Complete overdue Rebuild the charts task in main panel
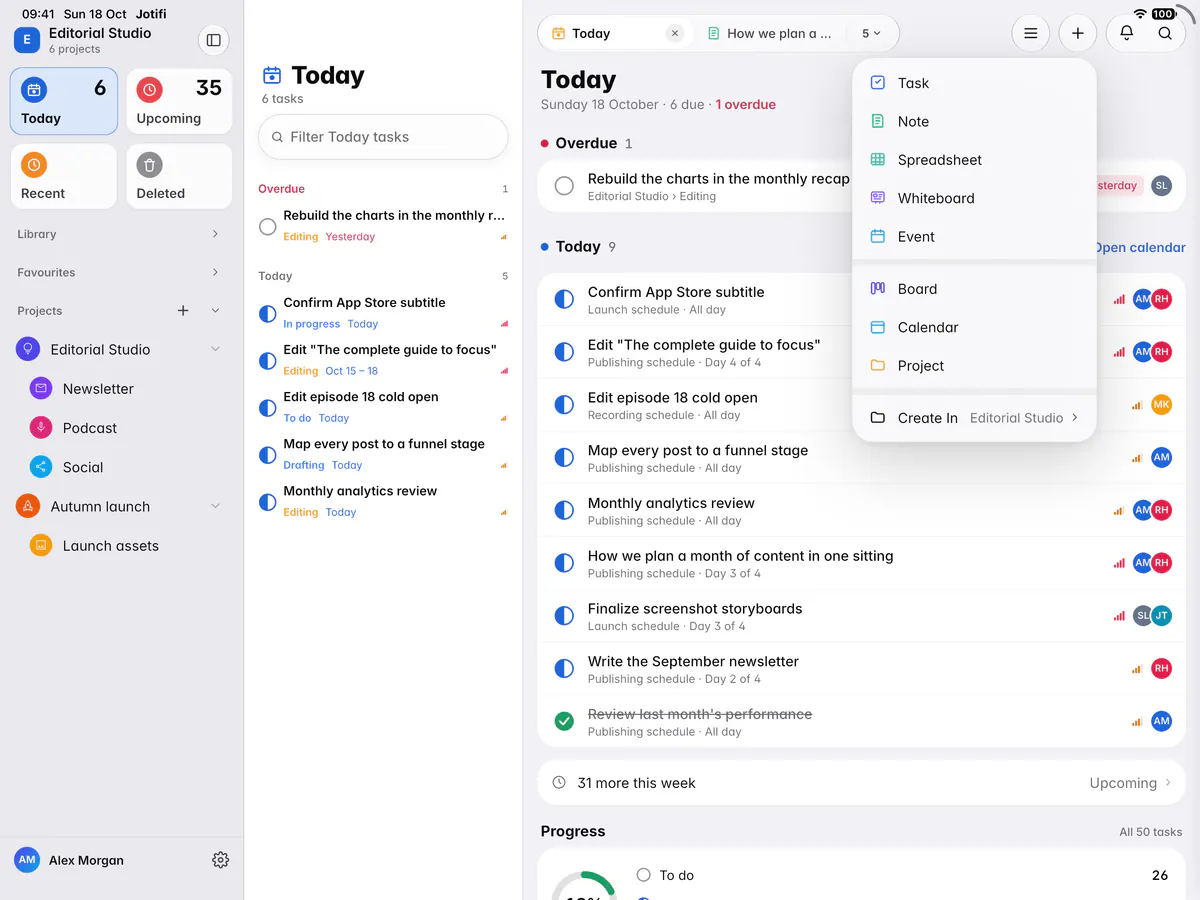1200x900 pixels. 564,186
